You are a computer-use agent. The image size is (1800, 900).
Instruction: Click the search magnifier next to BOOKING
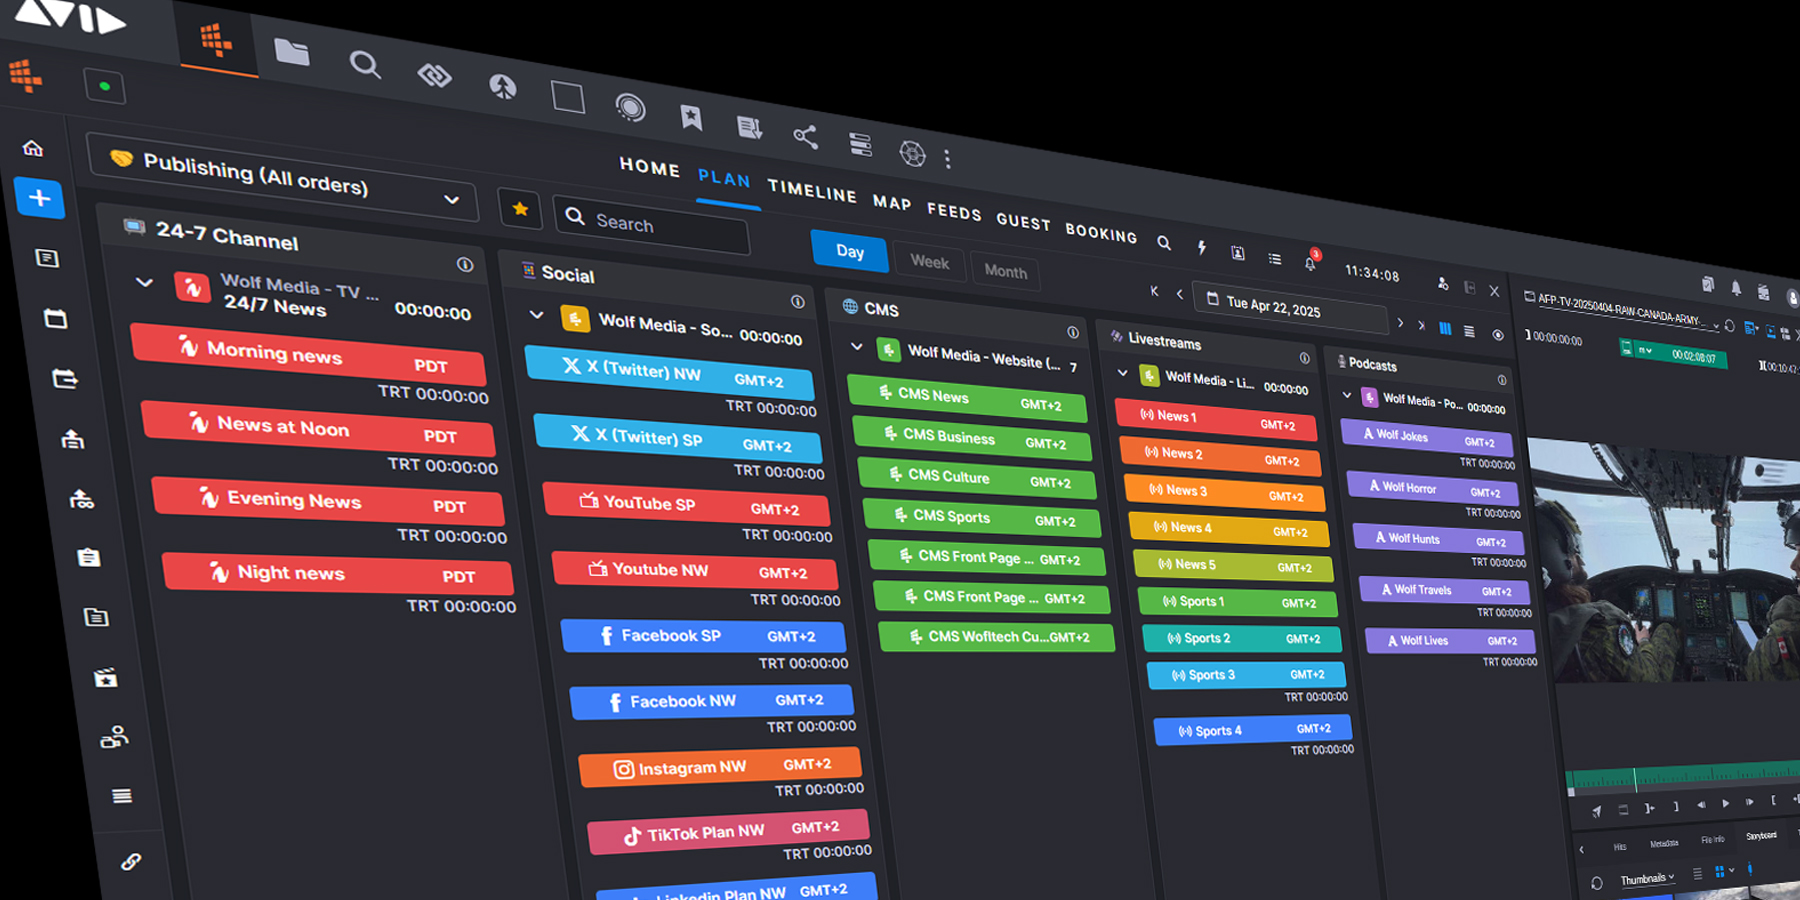click(x=1164, y=242)
